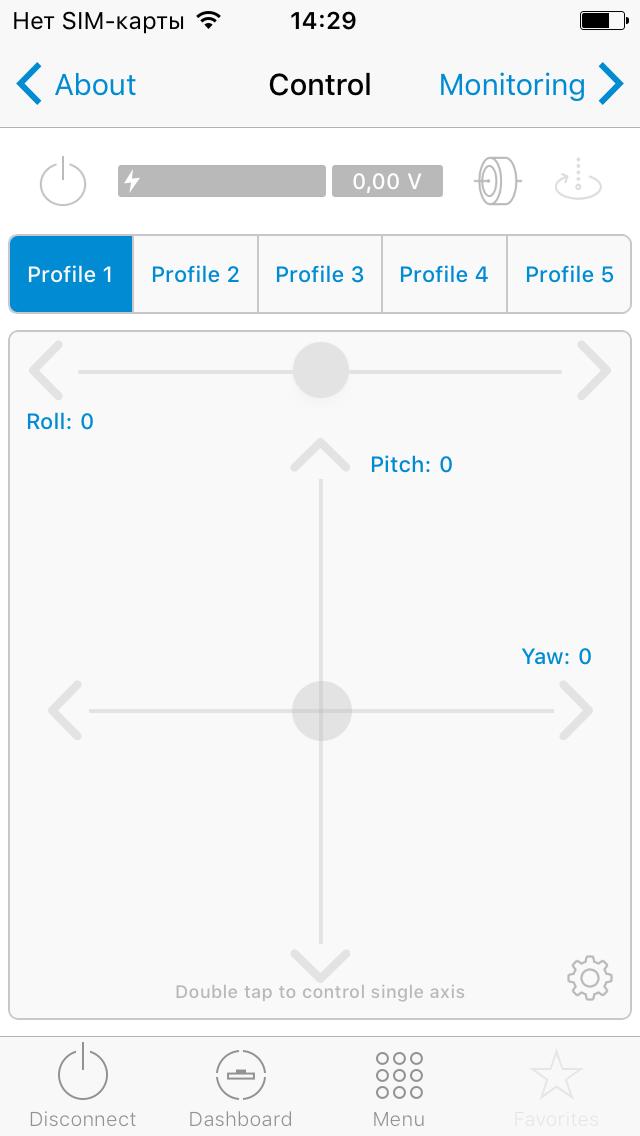Viewport: 640px width, 1136px height.
Task: Select Profile 1
Action: [x=71, y=274]
